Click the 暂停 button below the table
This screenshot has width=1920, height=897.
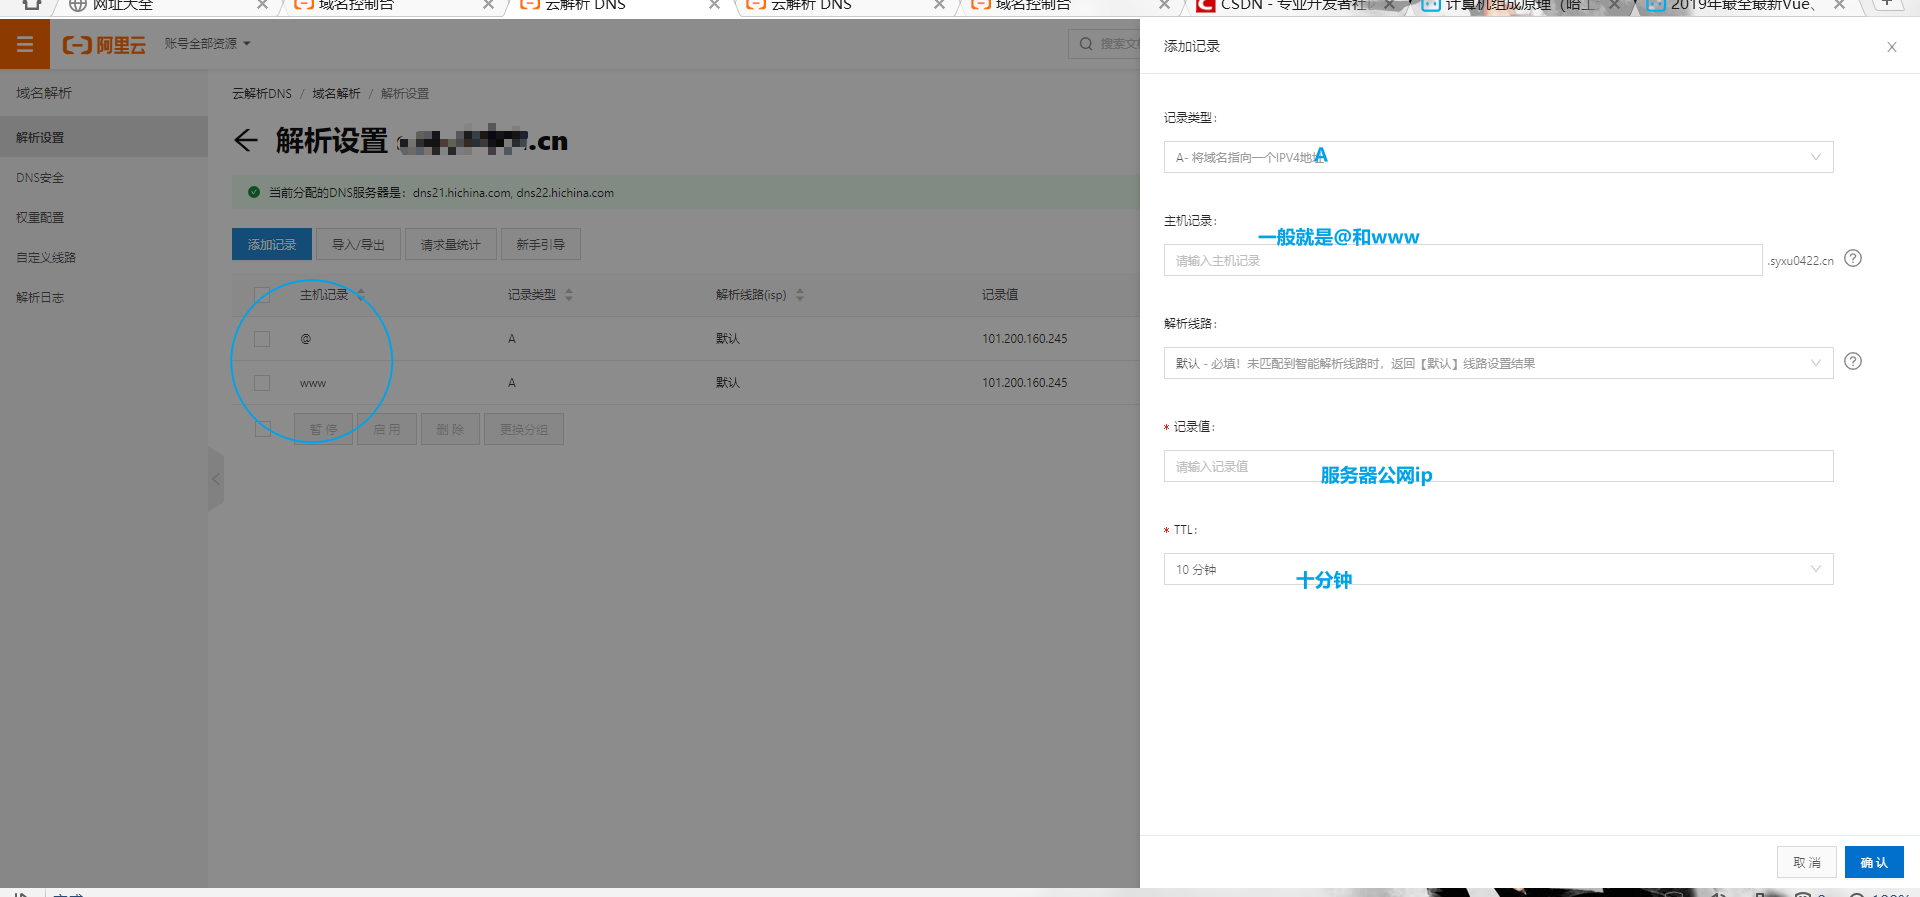pos(323,429)
